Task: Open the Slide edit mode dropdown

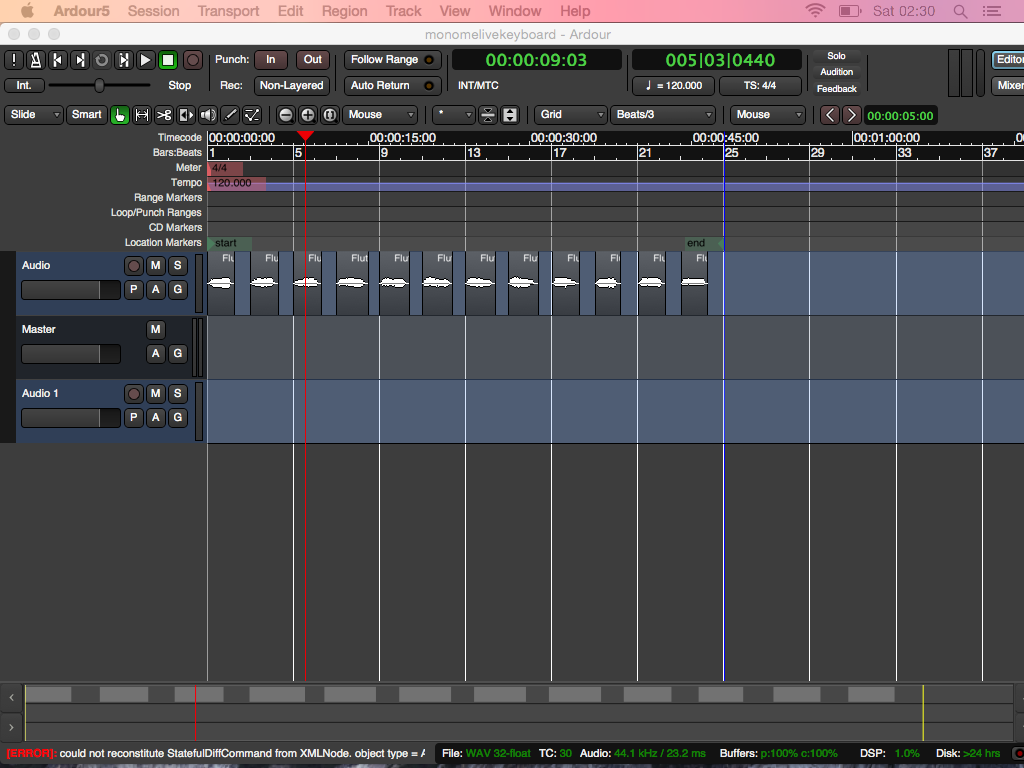Action: 34,115
